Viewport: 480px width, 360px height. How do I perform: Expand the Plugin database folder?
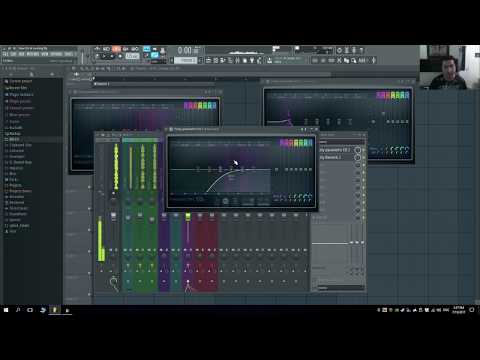pyautogui.click(x=19, y=94)
